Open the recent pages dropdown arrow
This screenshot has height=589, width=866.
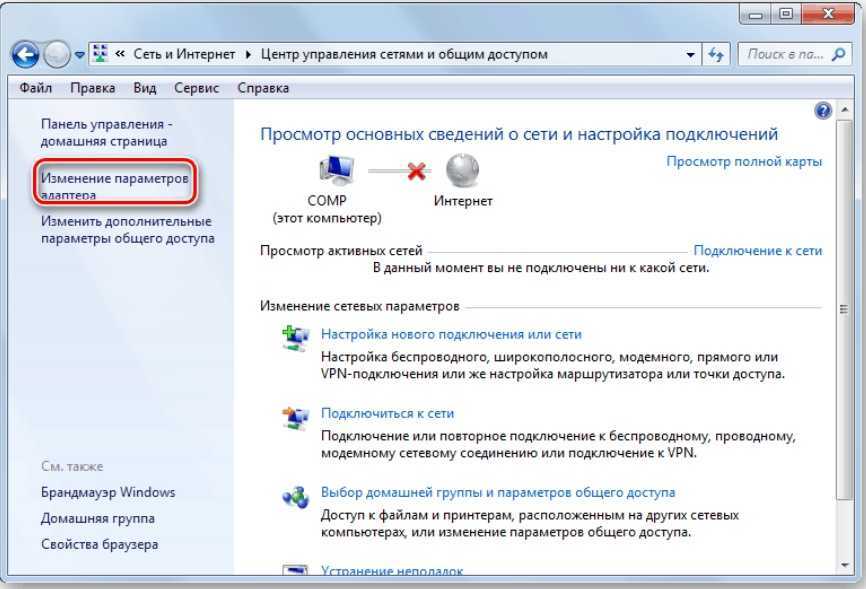click(80, 55)
